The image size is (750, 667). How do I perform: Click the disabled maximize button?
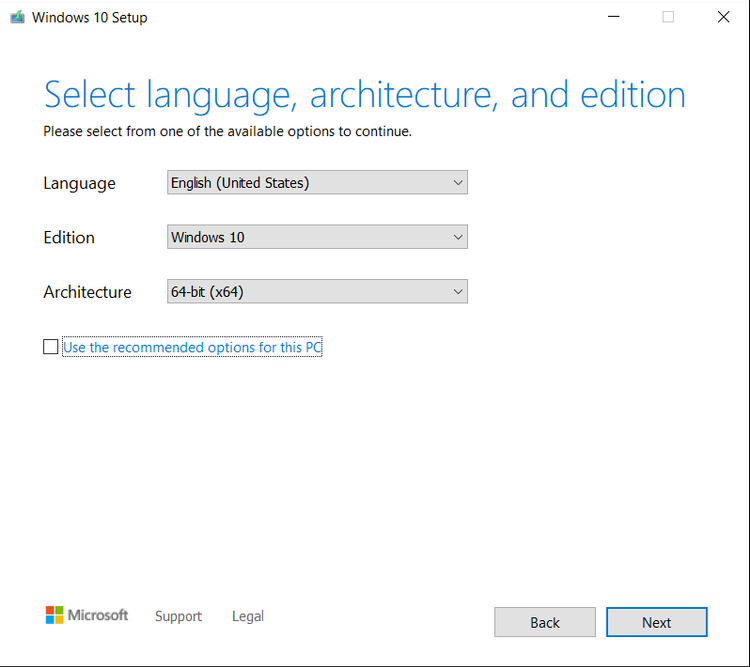[668, 17]
